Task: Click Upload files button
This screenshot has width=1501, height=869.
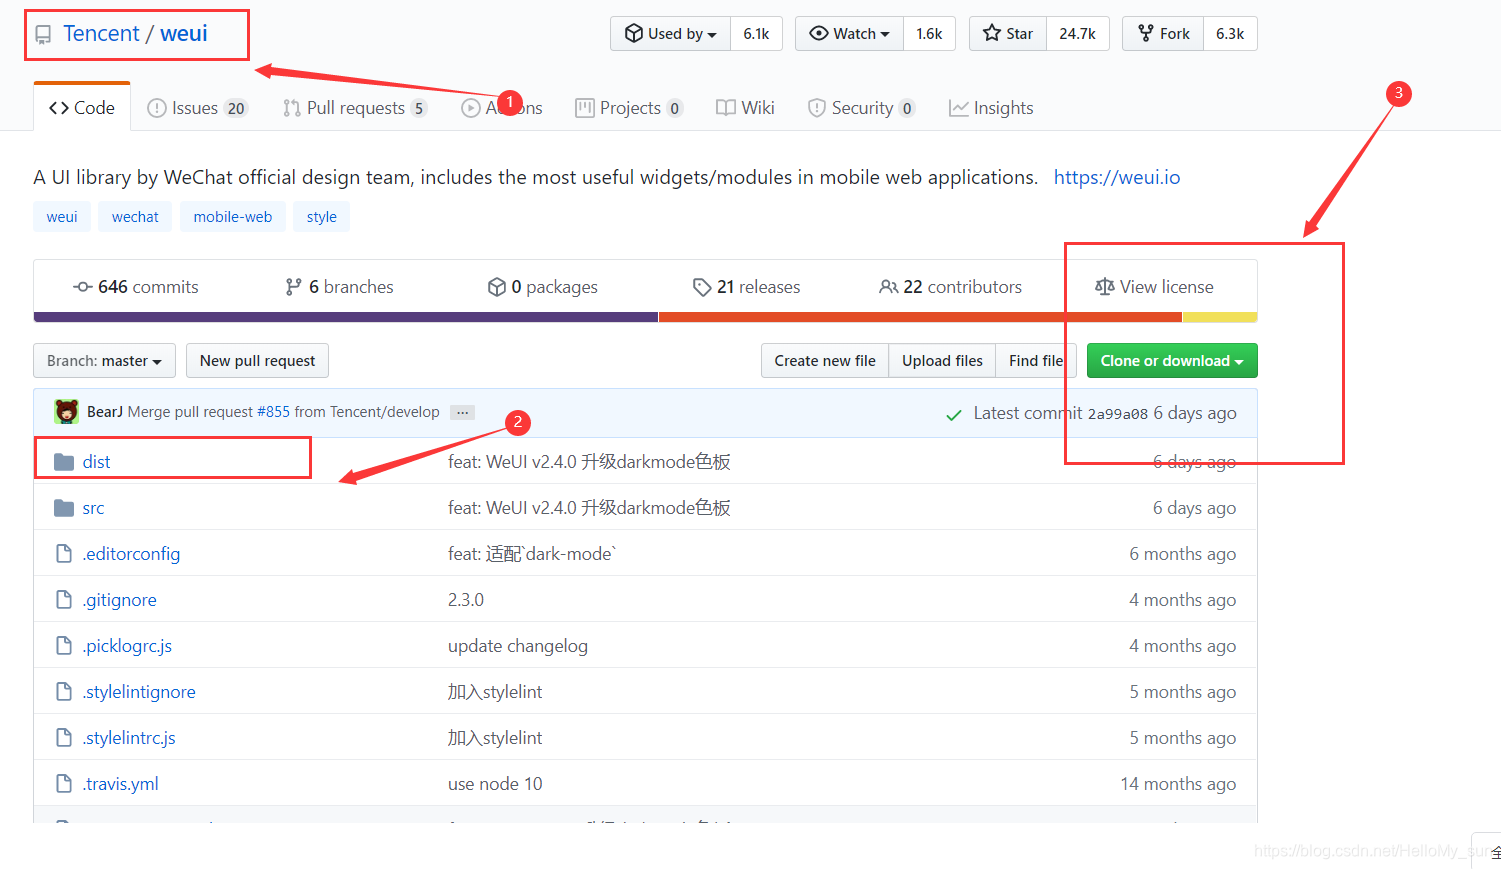Action: point(942,361)
